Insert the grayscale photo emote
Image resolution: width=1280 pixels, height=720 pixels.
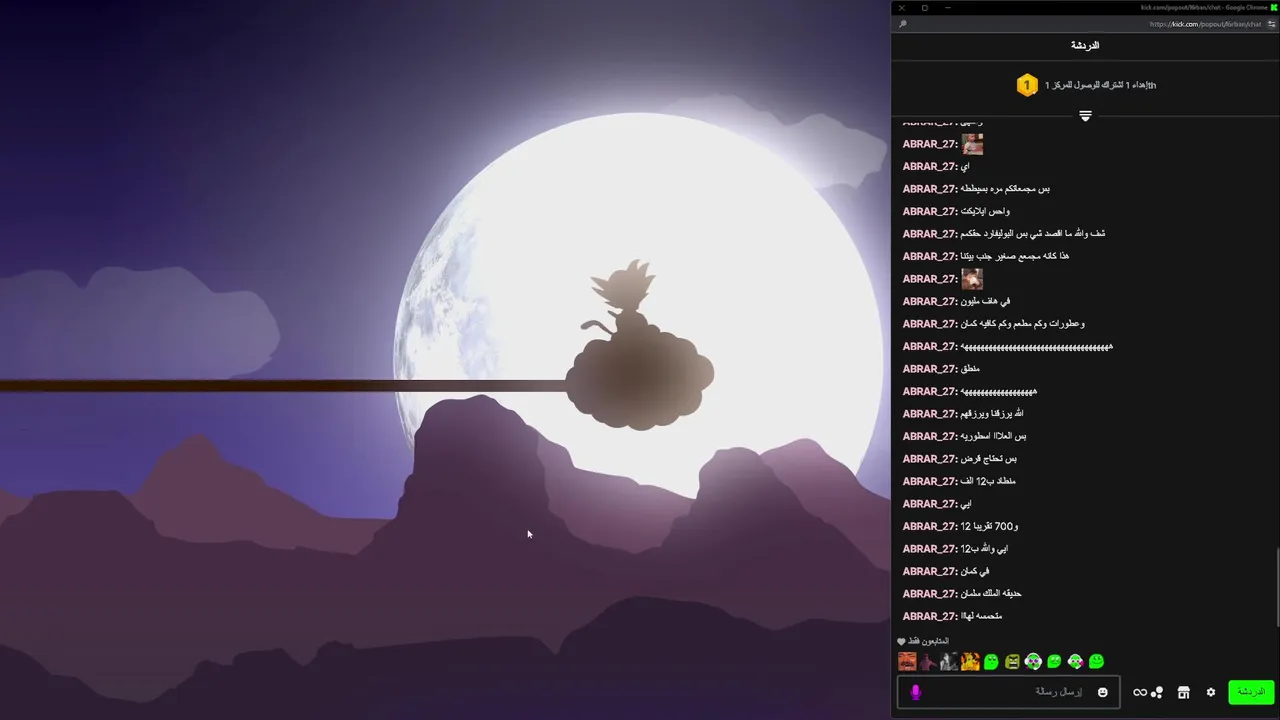coord(949,661)
